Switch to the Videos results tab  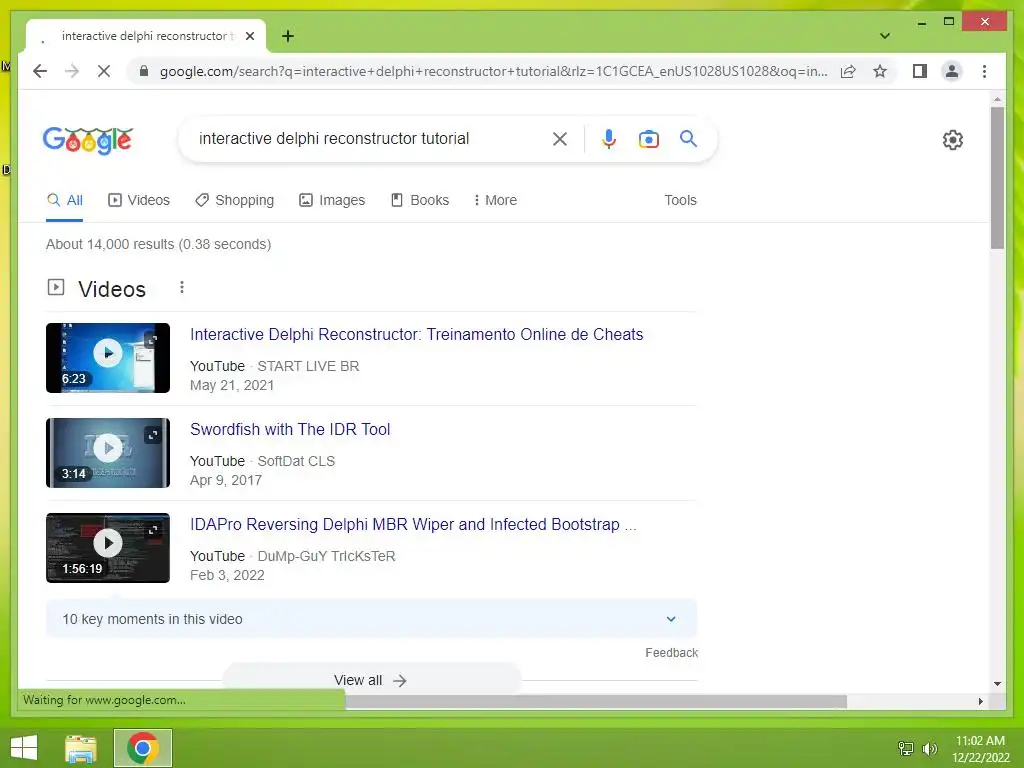point(138,200)
